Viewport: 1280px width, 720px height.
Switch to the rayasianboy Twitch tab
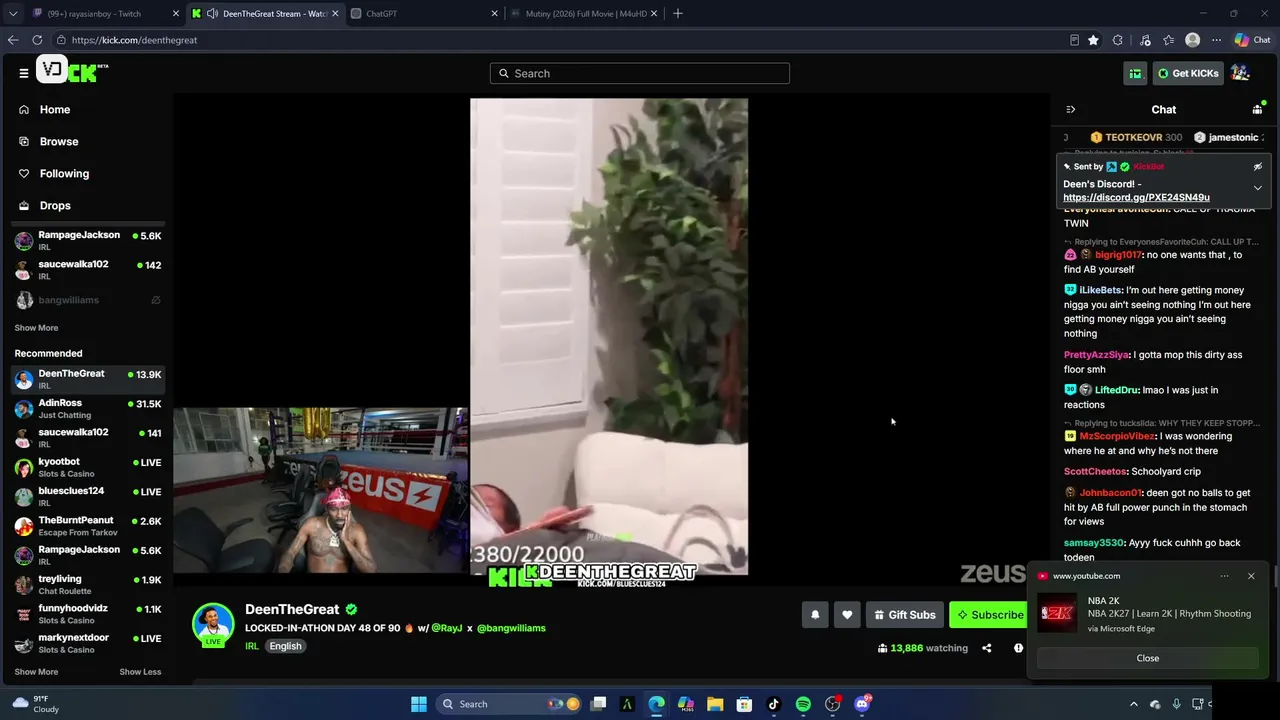click(105, 14)
